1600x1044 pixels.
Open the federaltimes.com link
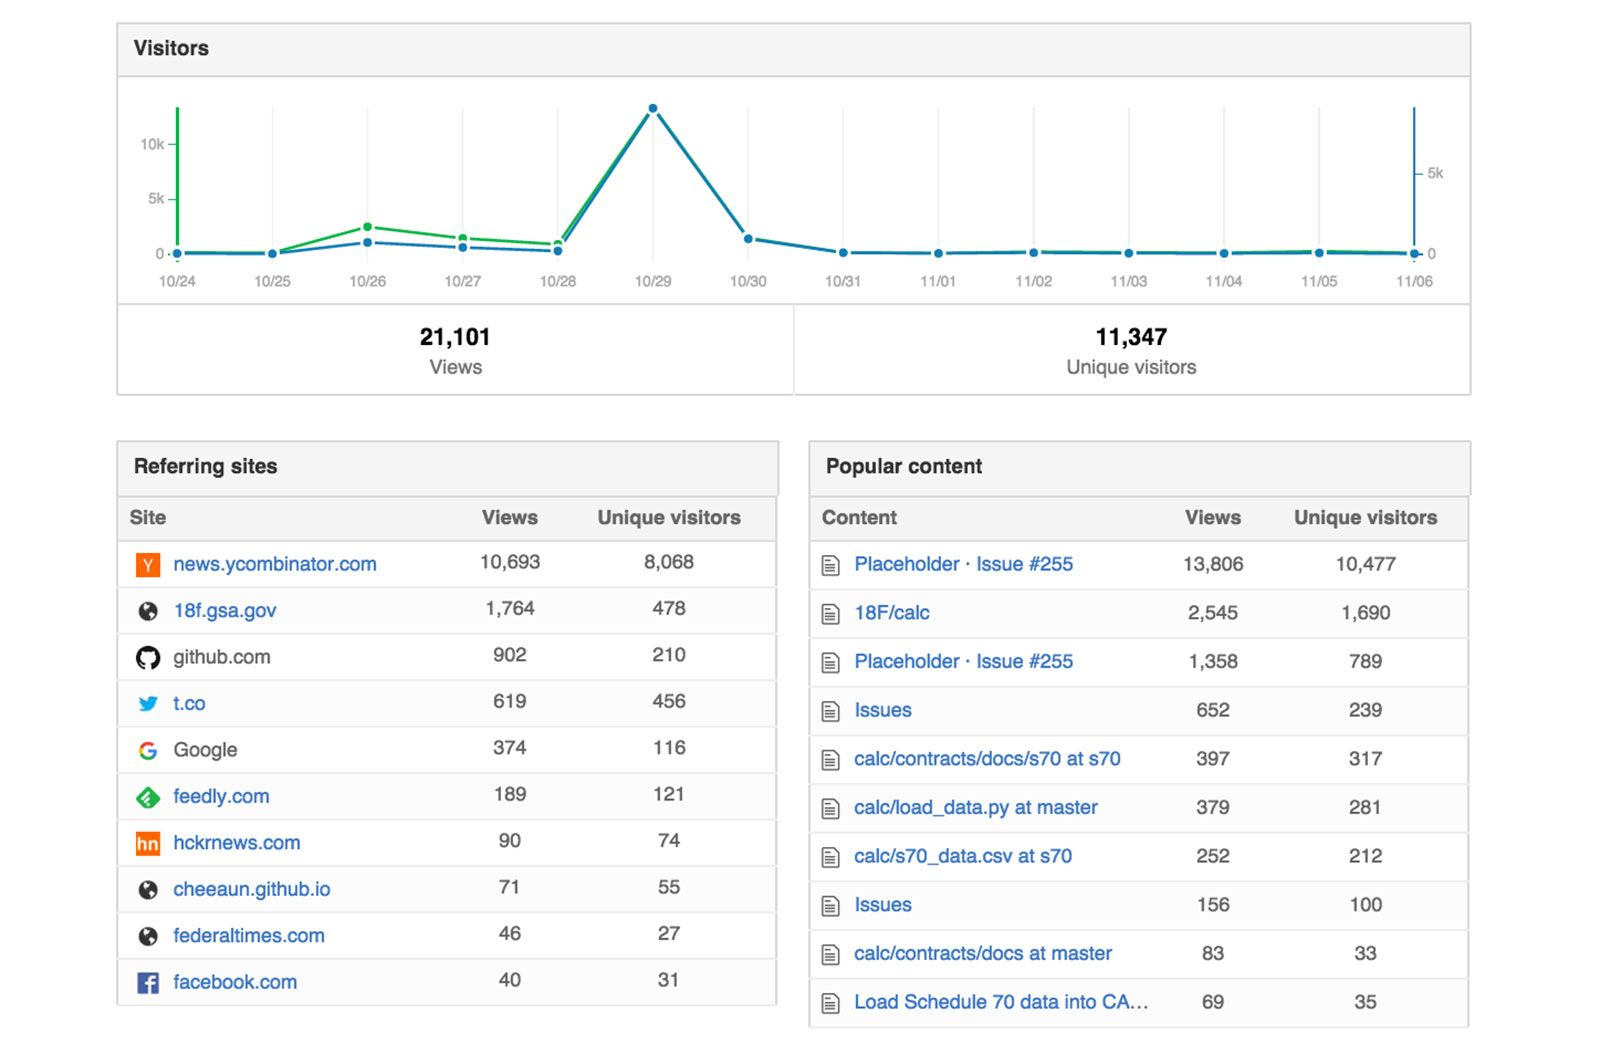coord(249,936)
